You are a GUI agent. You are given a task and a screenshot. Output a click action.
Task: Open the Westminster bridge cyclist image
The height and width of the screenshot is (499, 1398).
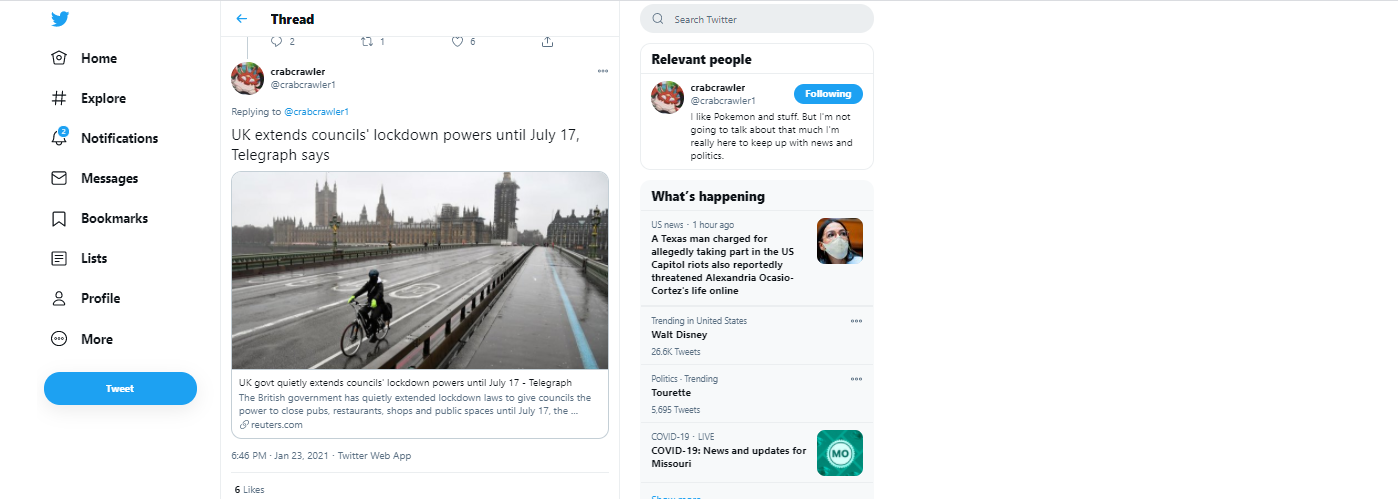pyautogui.click(x=420, y=270)
